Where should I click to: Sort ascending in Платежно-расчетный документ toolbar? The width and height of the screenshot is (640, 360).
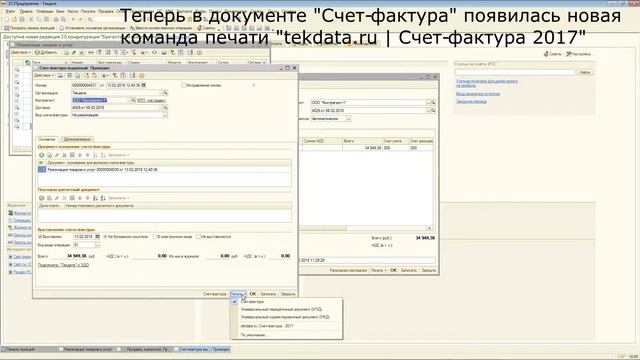[x=96, y=198]
